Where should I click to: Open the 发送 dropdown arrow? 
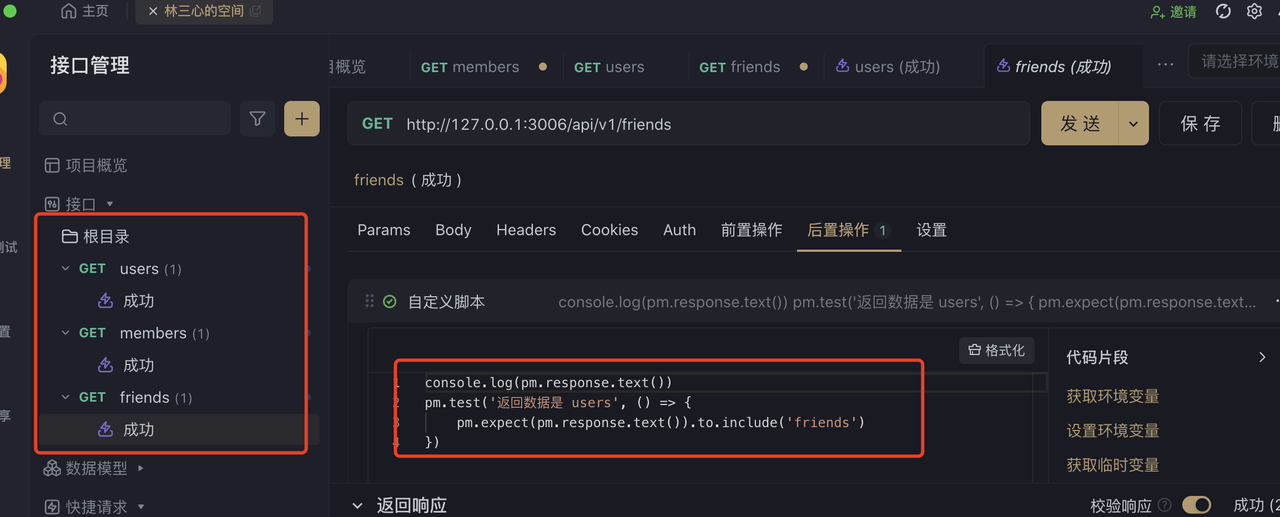pyautogui.click(x=1133, y=124)
